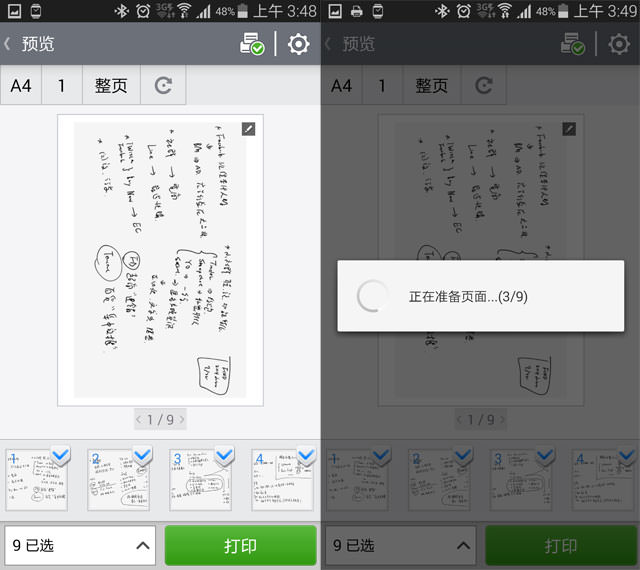This screenshot has width=640, height=570.
Task: Select page 4 thumbnail in left screen
Action: click(x=280, y=478)
